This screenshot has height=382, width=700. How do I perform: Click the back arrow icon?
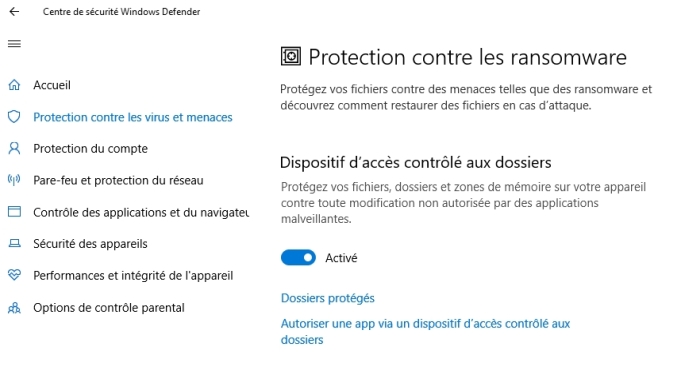point(14,12)
